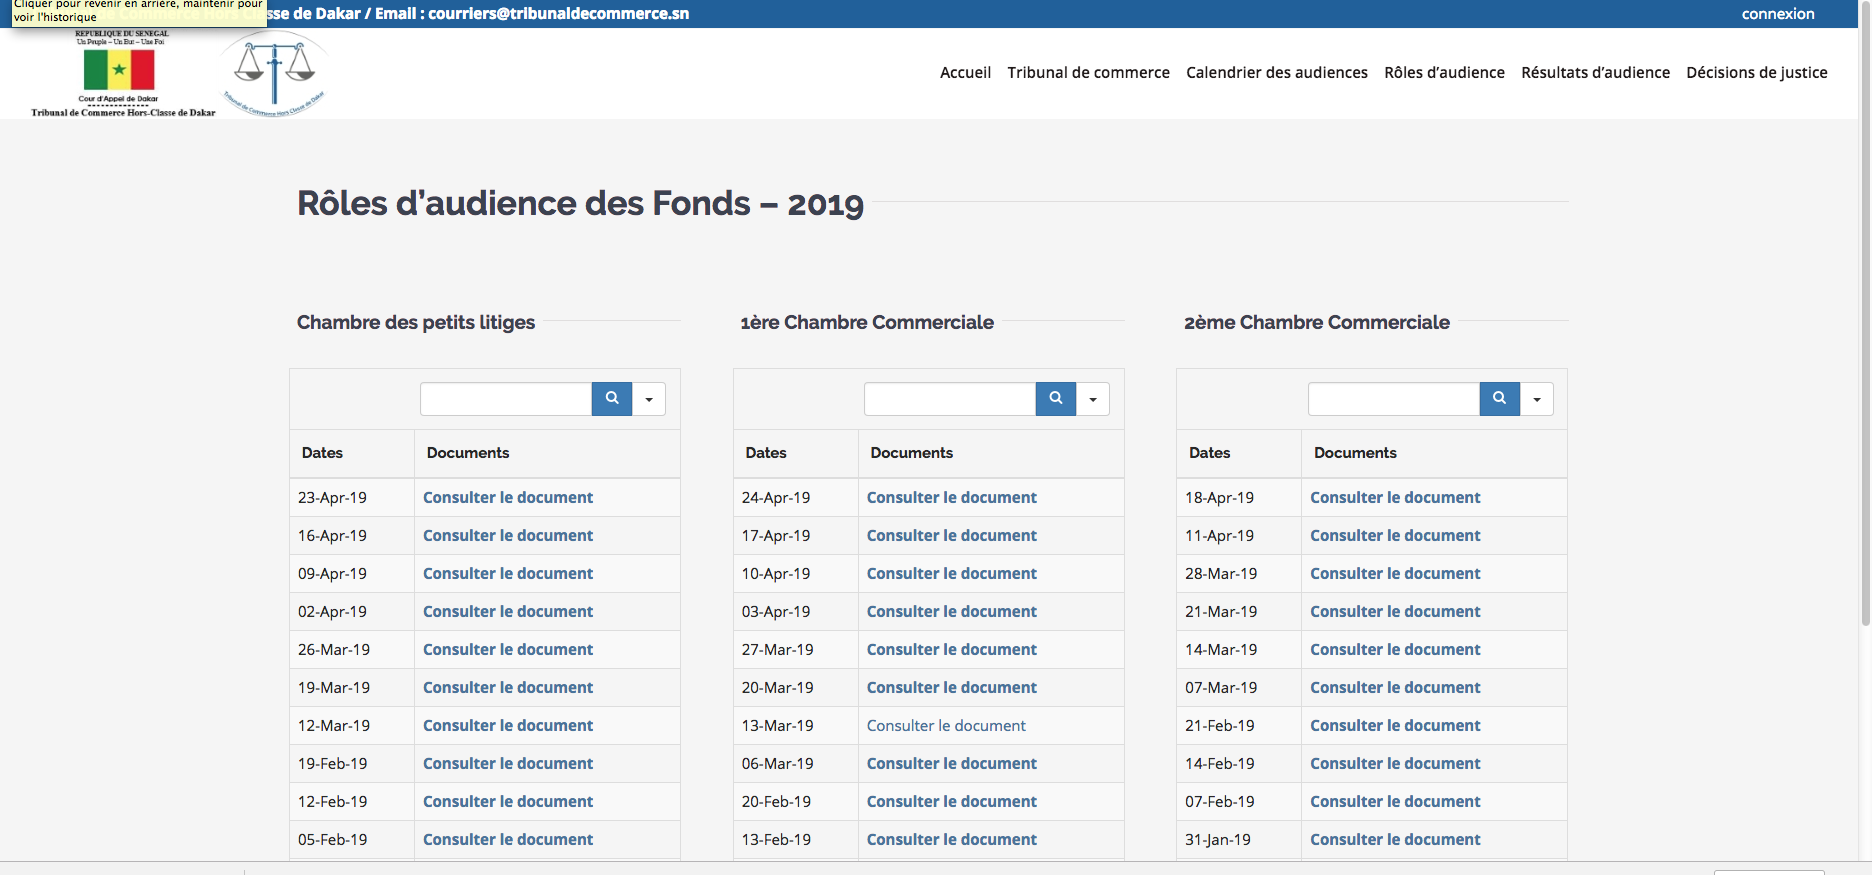Go to Calendrier des audiences menu
The image size is (1872, 875).
coord(1276,73)
